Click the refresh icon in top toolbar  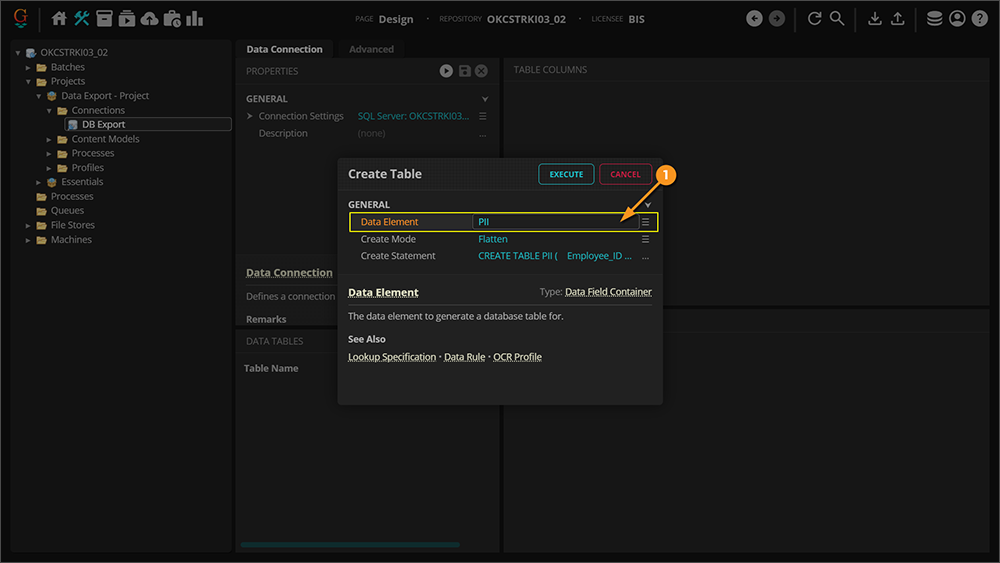point(815,19)
